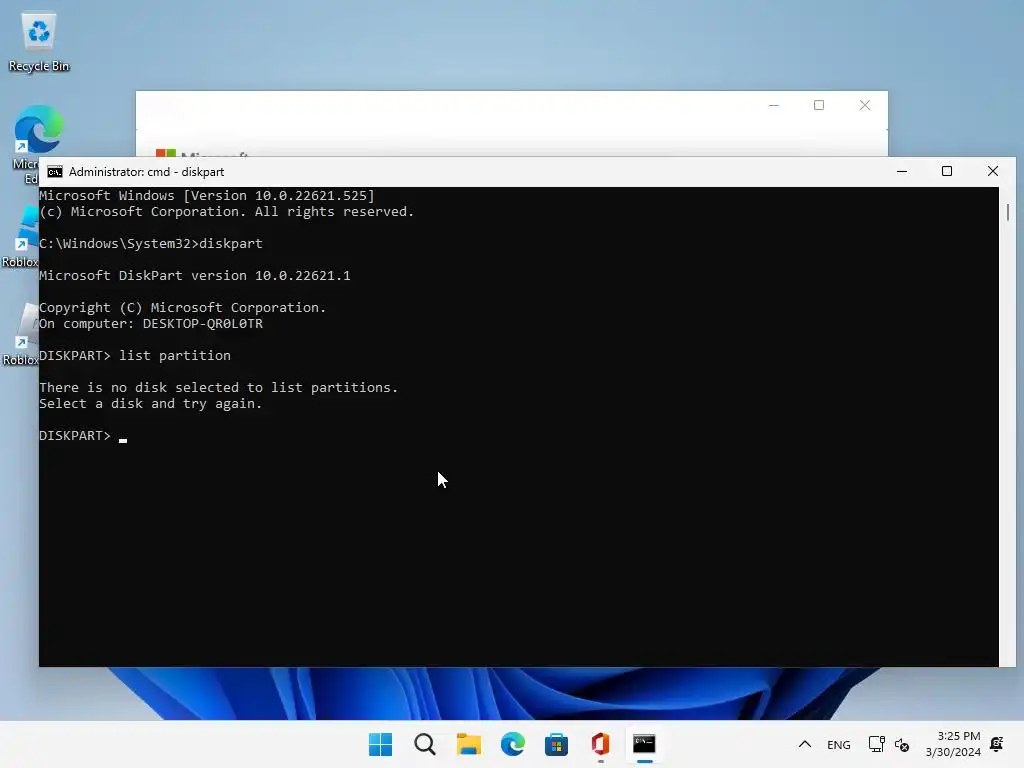Minimize the Administrator cmd window
Screen dimensions: 1024x768
click(902, 172)
